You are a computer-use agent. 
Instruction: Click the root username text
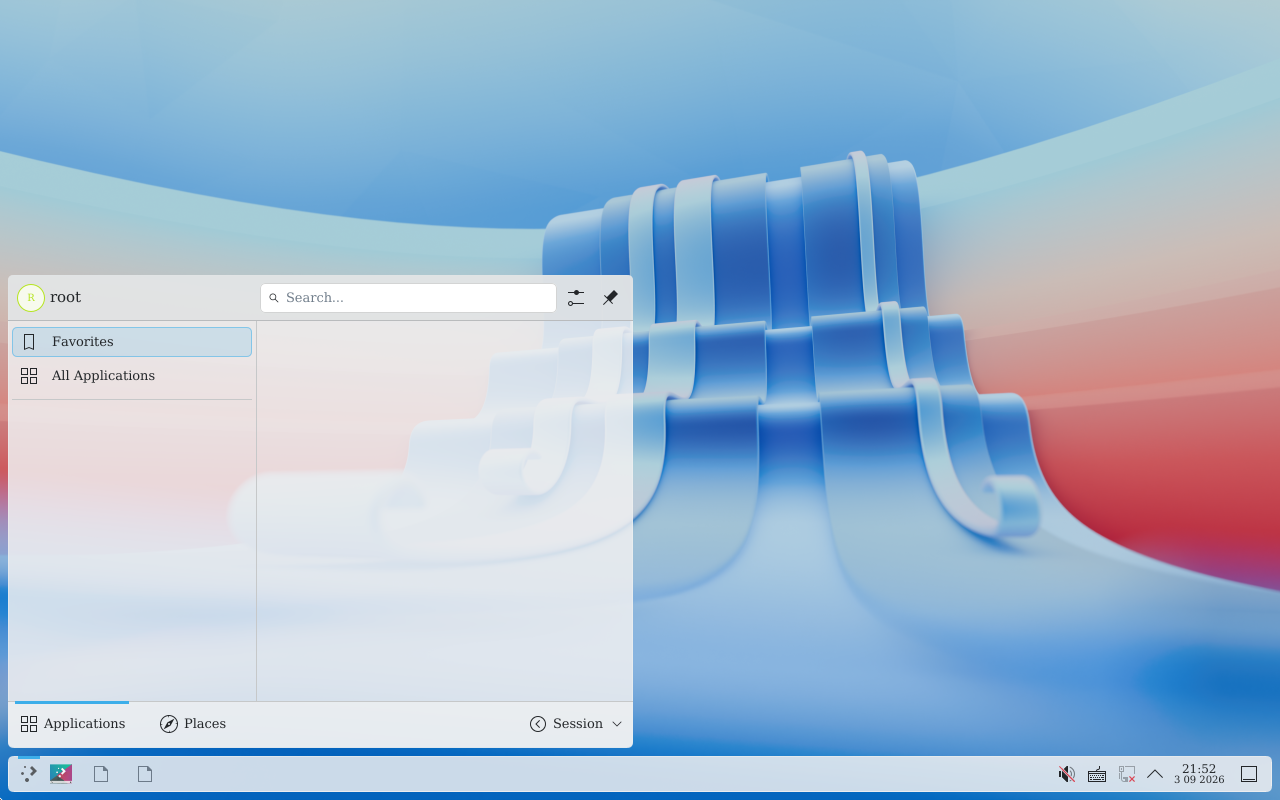(x=66, y=298)
